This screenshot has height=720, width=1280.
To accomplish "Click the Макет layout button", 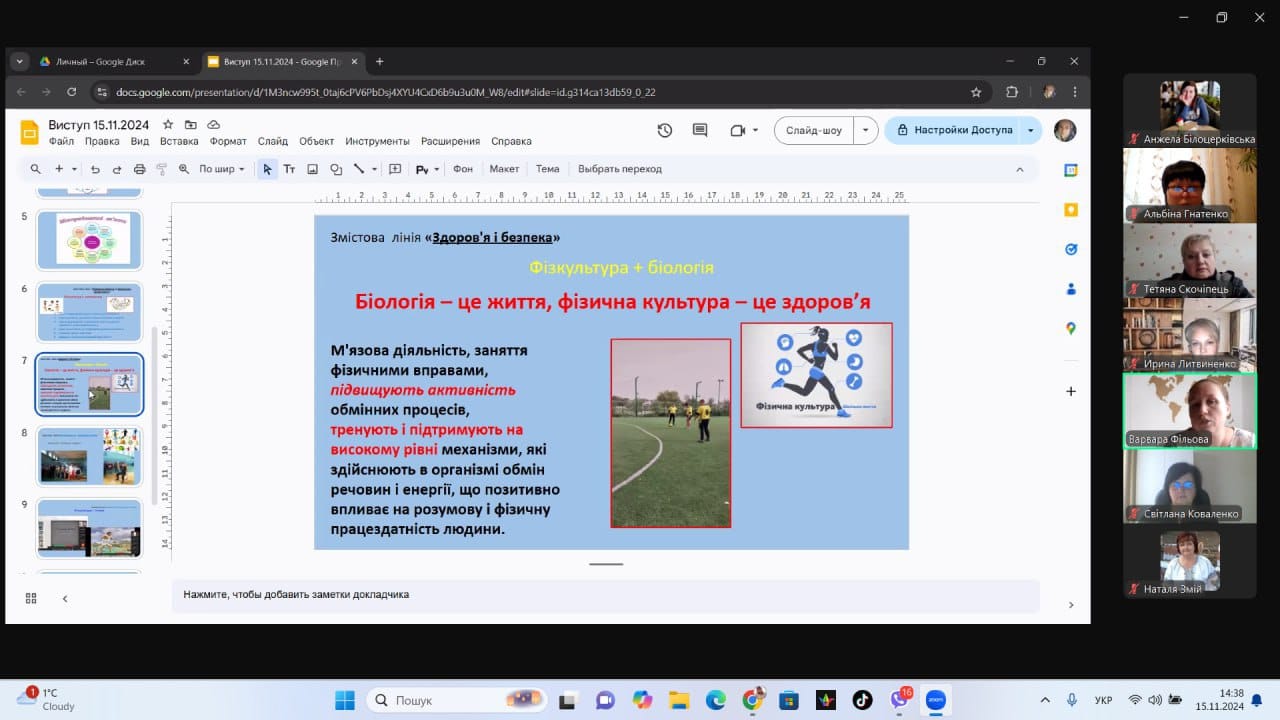I will click(x=504, y=169).
